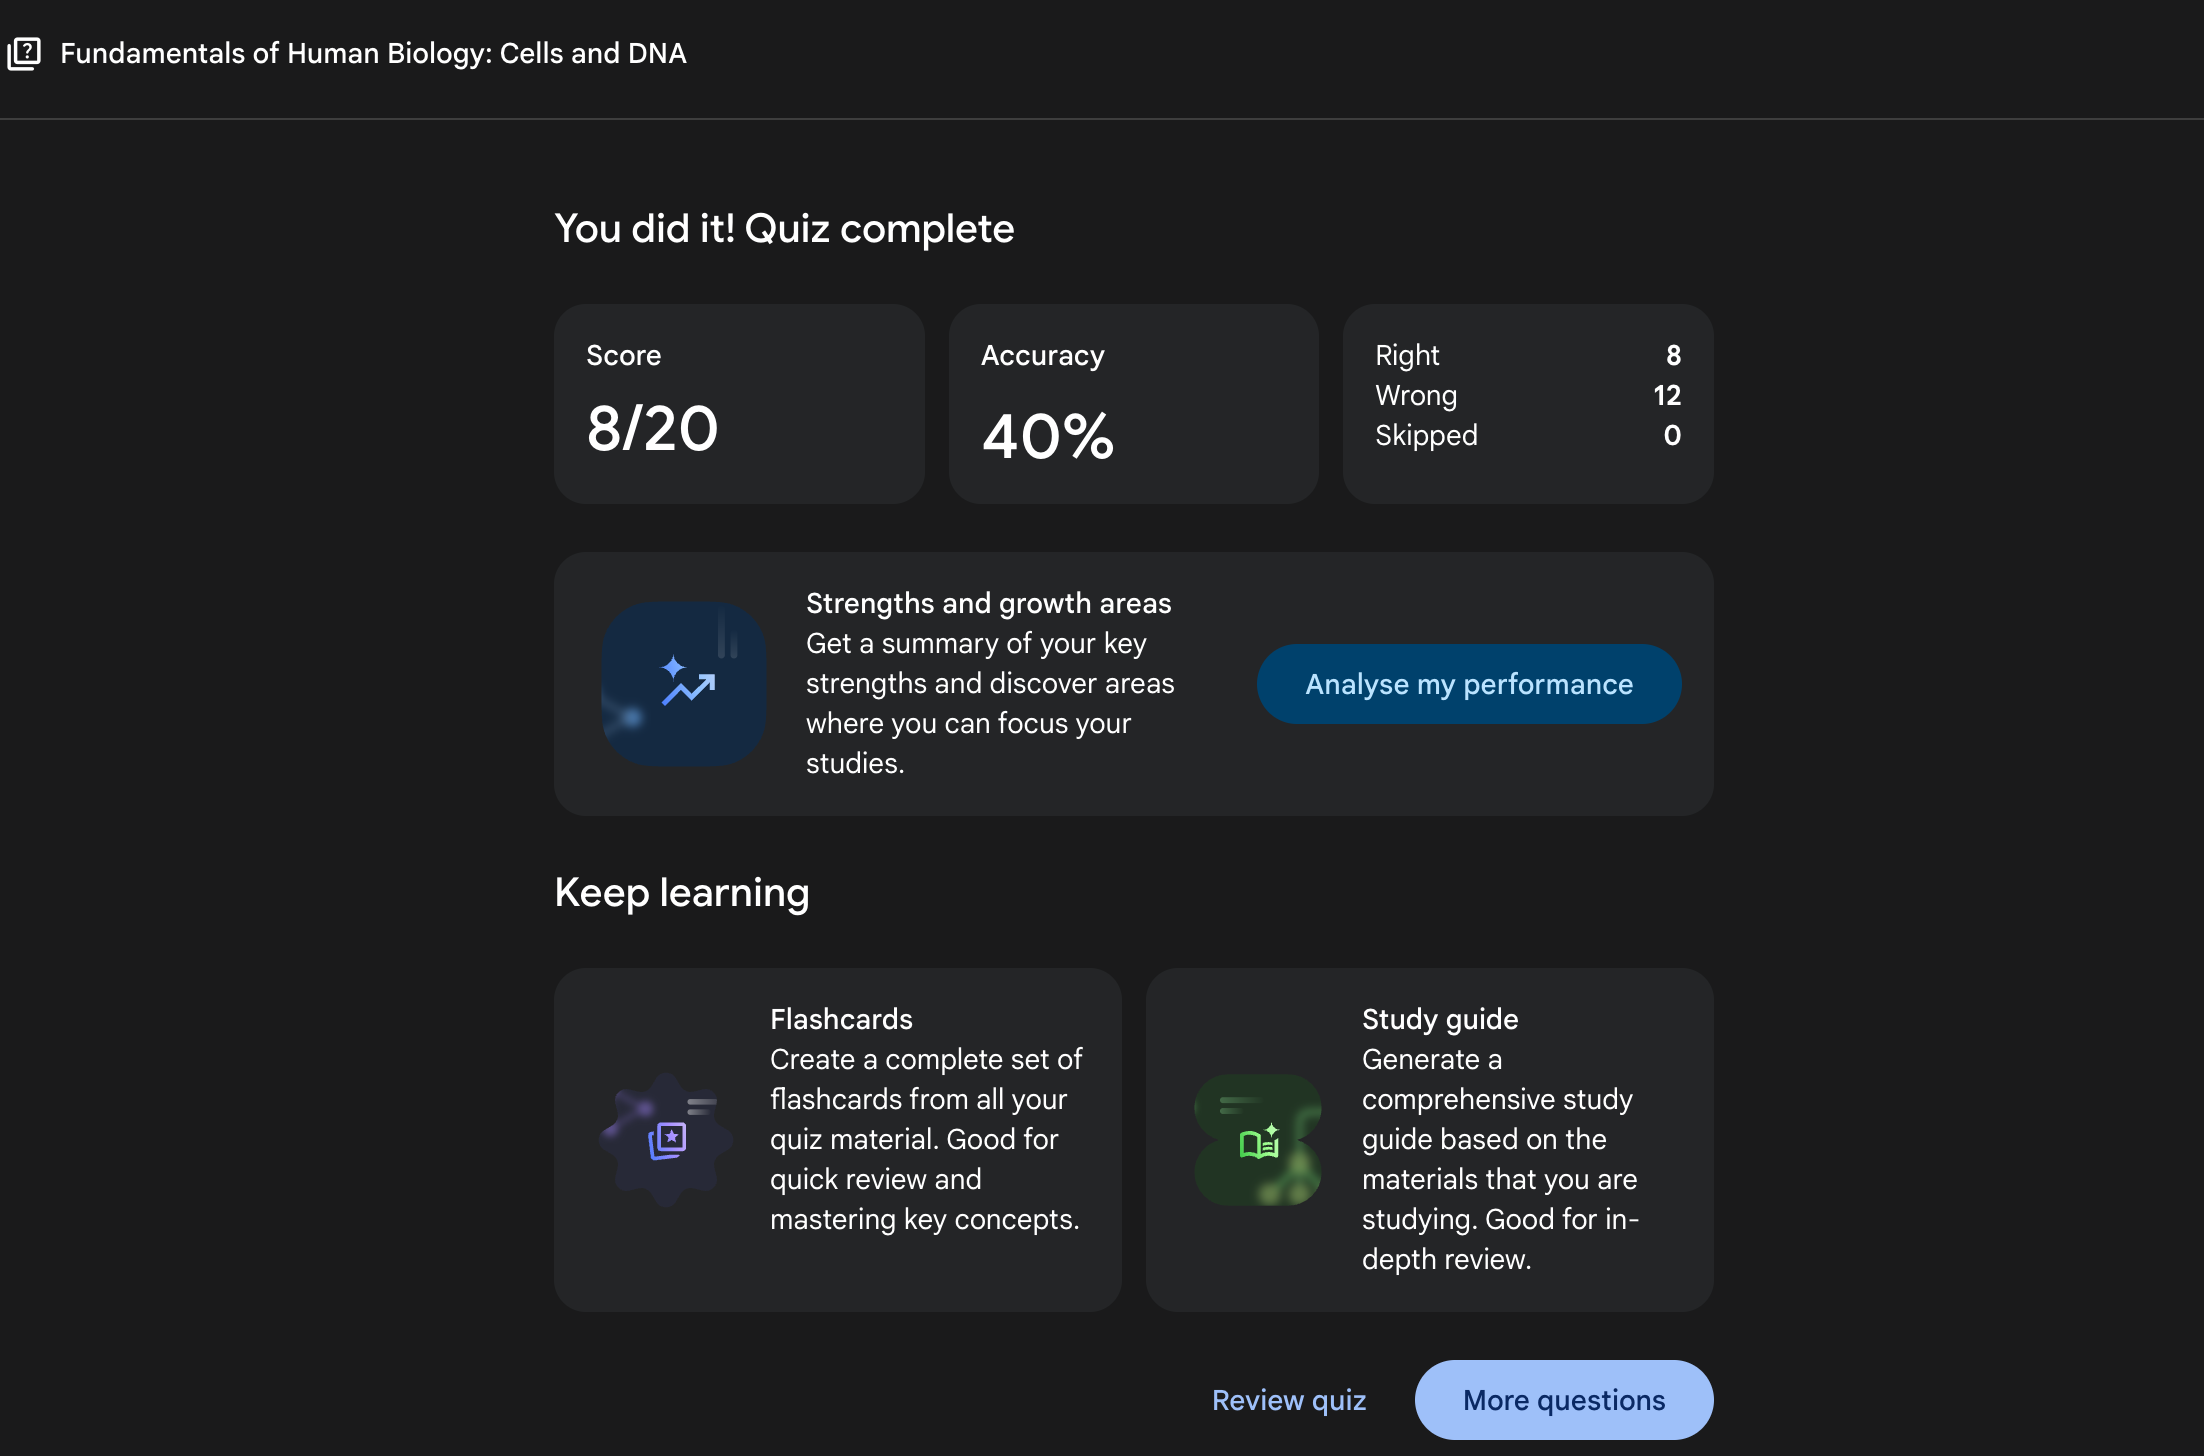Open the Study guide card
The width and height of the screenshot is (2204, 1456).
[x=1430, y=1139]
